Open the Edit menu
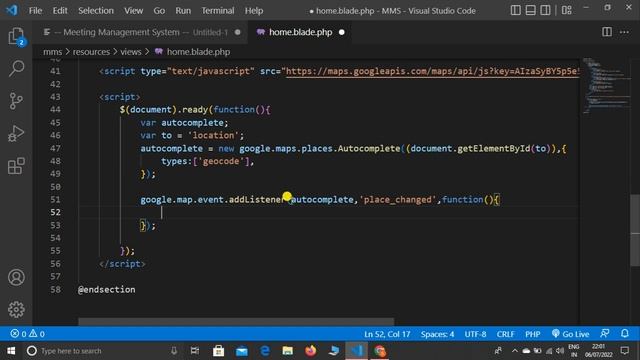640x360 pixels. 60,11
